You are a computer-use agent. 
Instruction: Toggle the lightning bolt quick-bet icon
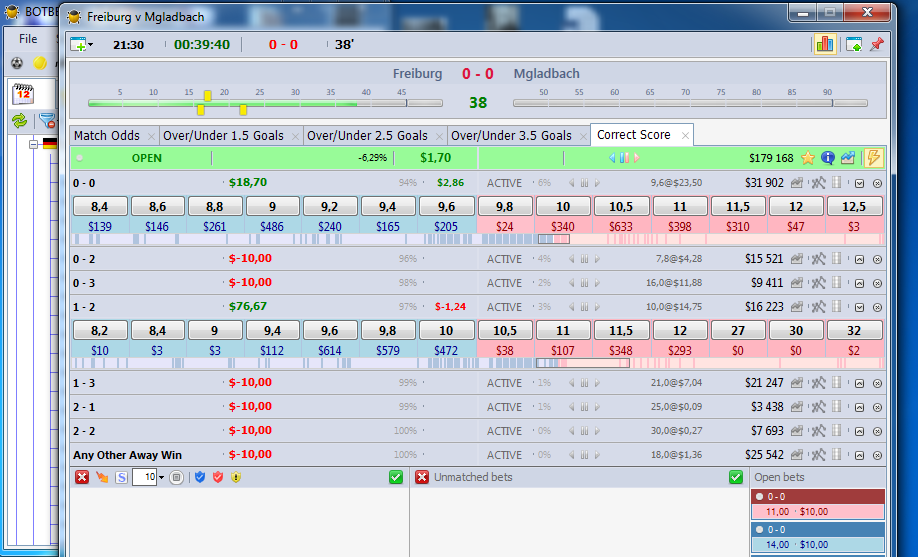pos(873,158)
